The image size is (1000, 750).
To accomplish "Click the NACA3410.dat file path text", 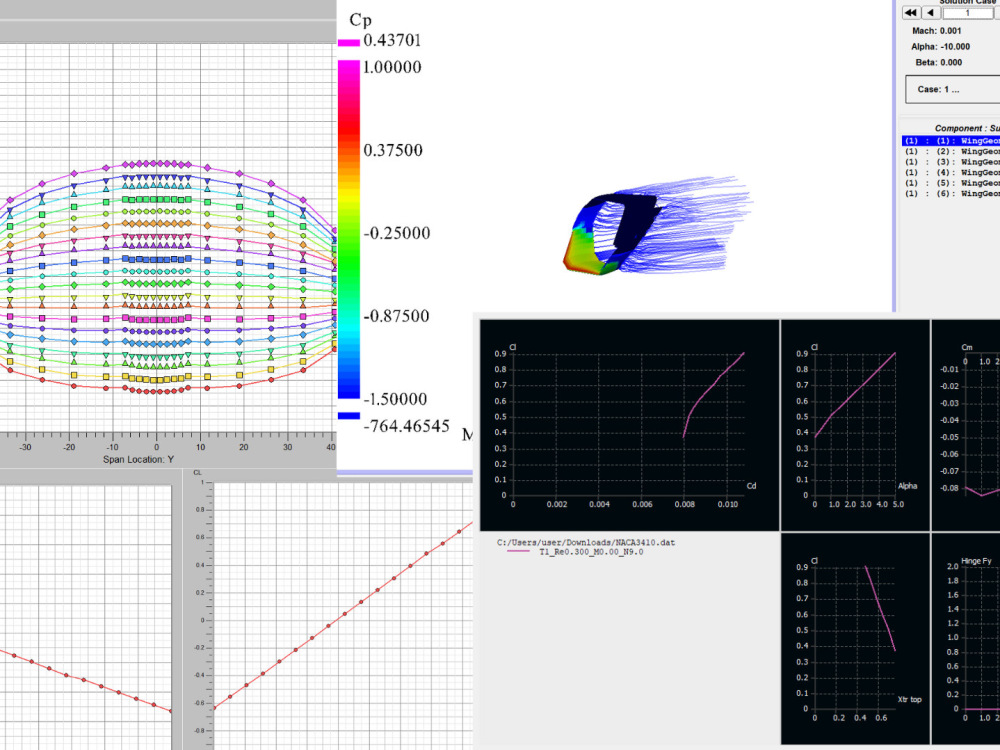I will coord(585,541).
